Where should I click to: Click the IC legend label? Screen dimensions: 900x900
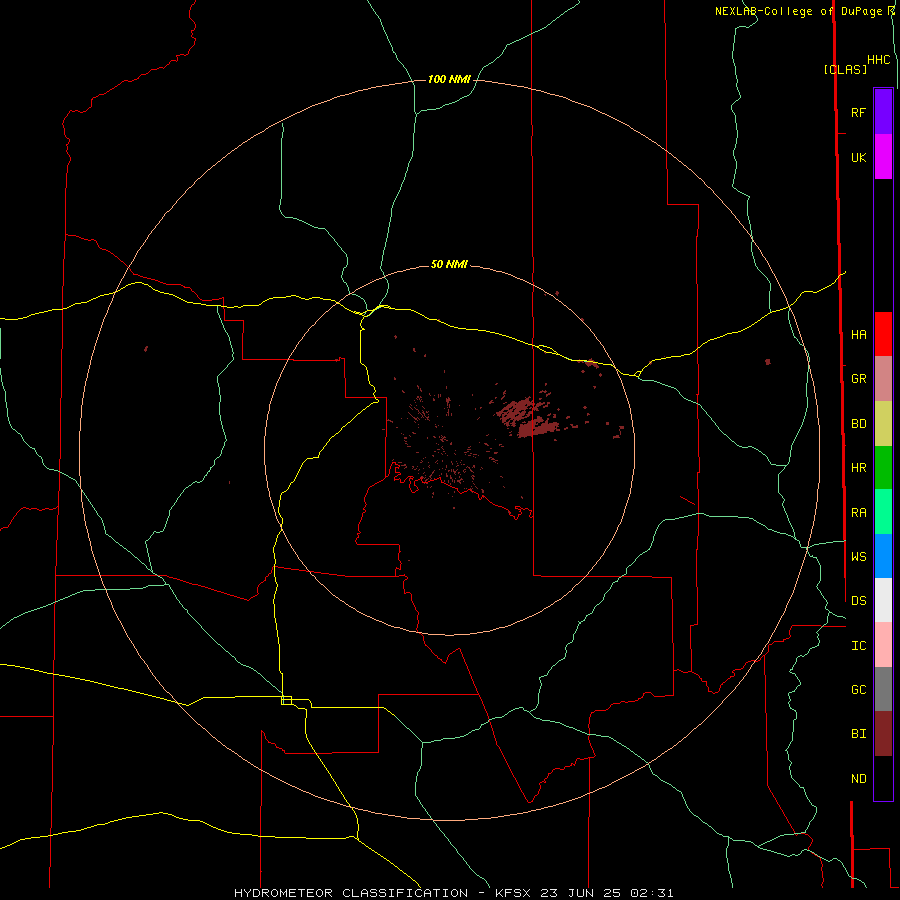tap(858, 646)
